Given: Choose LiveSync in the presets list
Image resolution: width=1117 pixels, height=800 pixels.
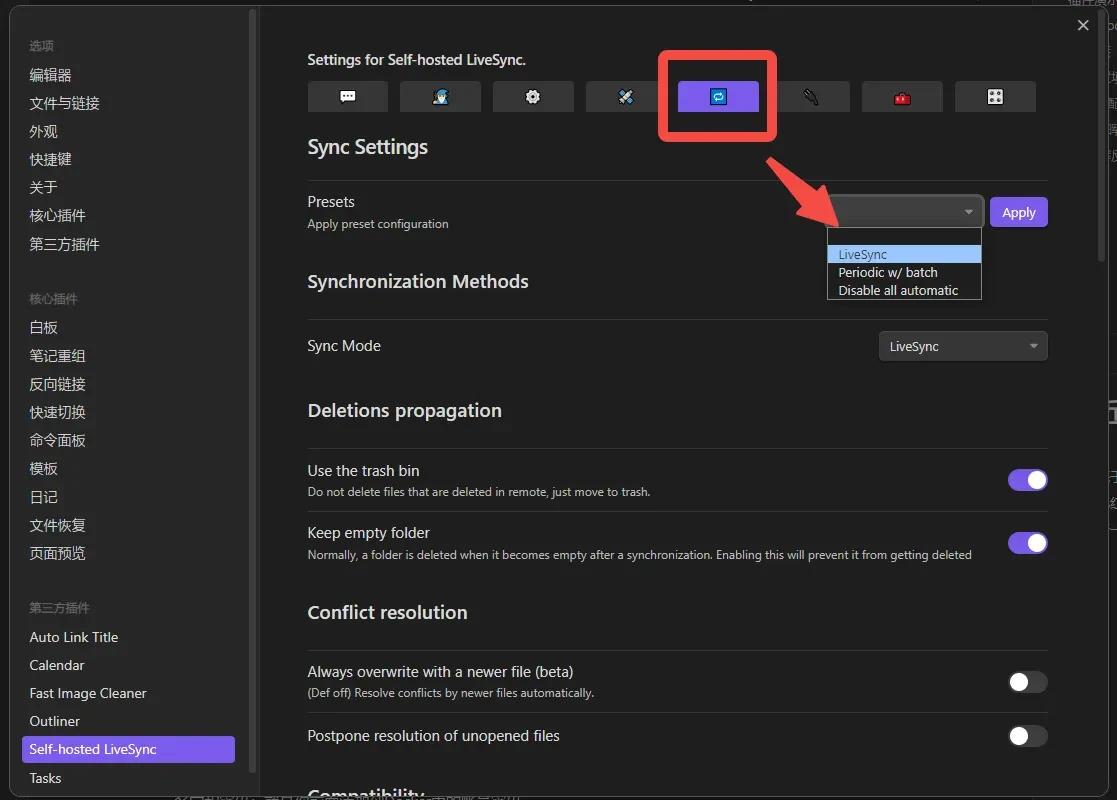Looking at the screenshot, I should point(904,254).
